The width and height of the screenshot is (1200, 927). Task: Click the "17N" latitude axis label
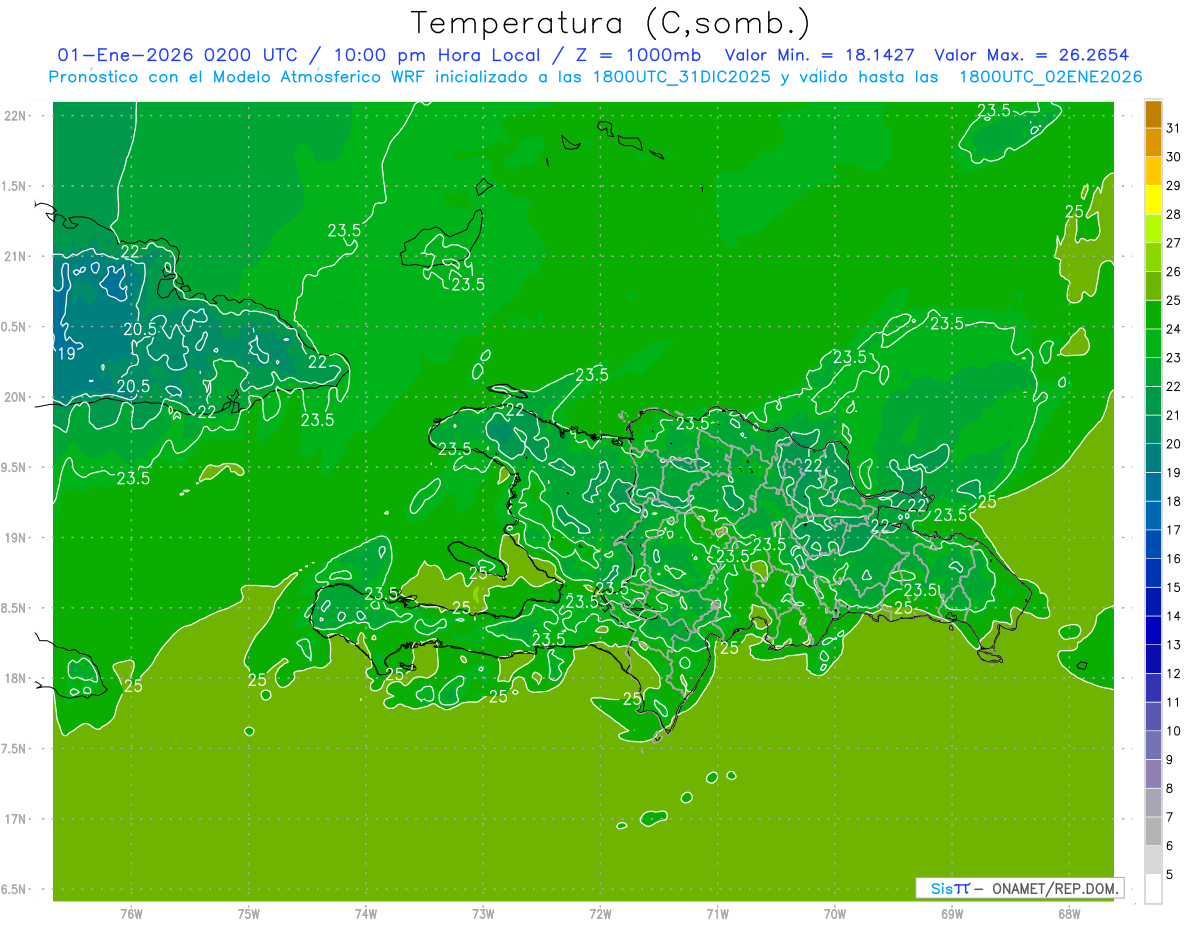(16, 820)
